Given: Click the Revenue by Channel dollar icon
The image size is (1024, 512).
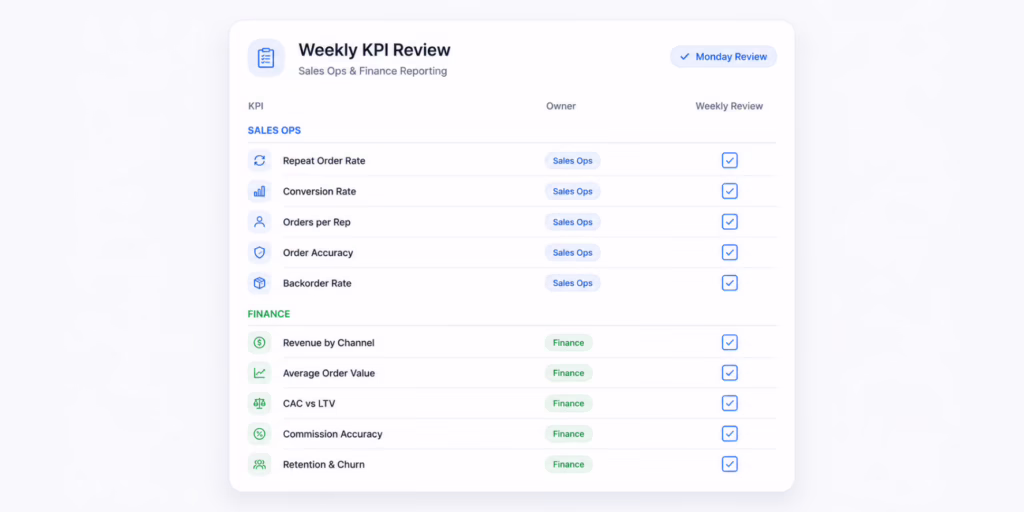Looking at the screenshot, I should click(x=259, y=342).
